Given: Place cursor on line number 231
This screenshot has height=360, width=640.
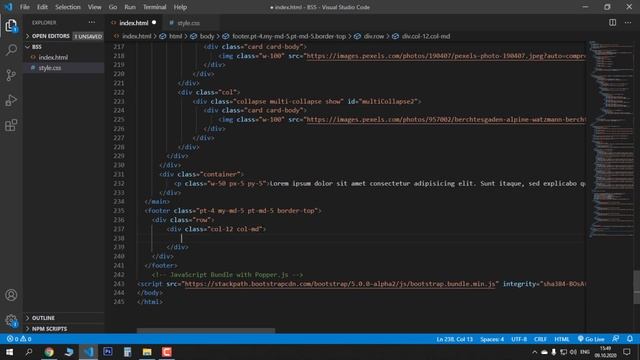Looking at the screenshot, I should pos(119,174).
